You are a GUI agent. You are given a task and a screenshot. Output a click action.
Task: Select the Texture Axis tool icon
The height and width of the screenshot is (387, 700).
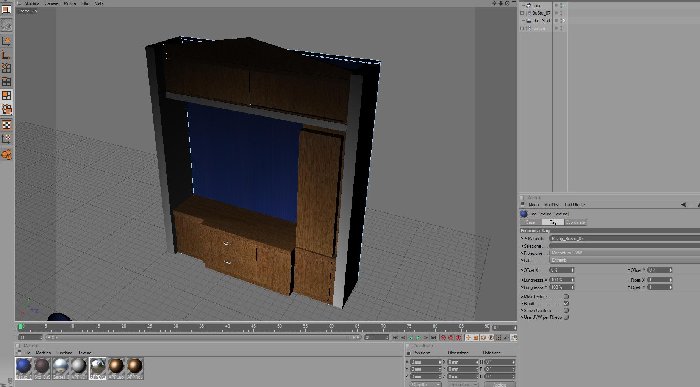6,139
